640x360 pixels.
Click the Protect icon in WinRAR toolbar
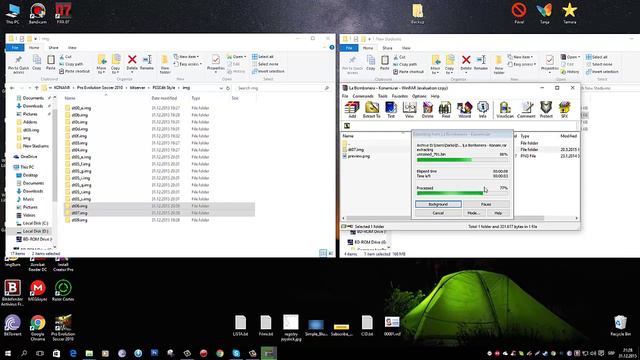point(546,110)
